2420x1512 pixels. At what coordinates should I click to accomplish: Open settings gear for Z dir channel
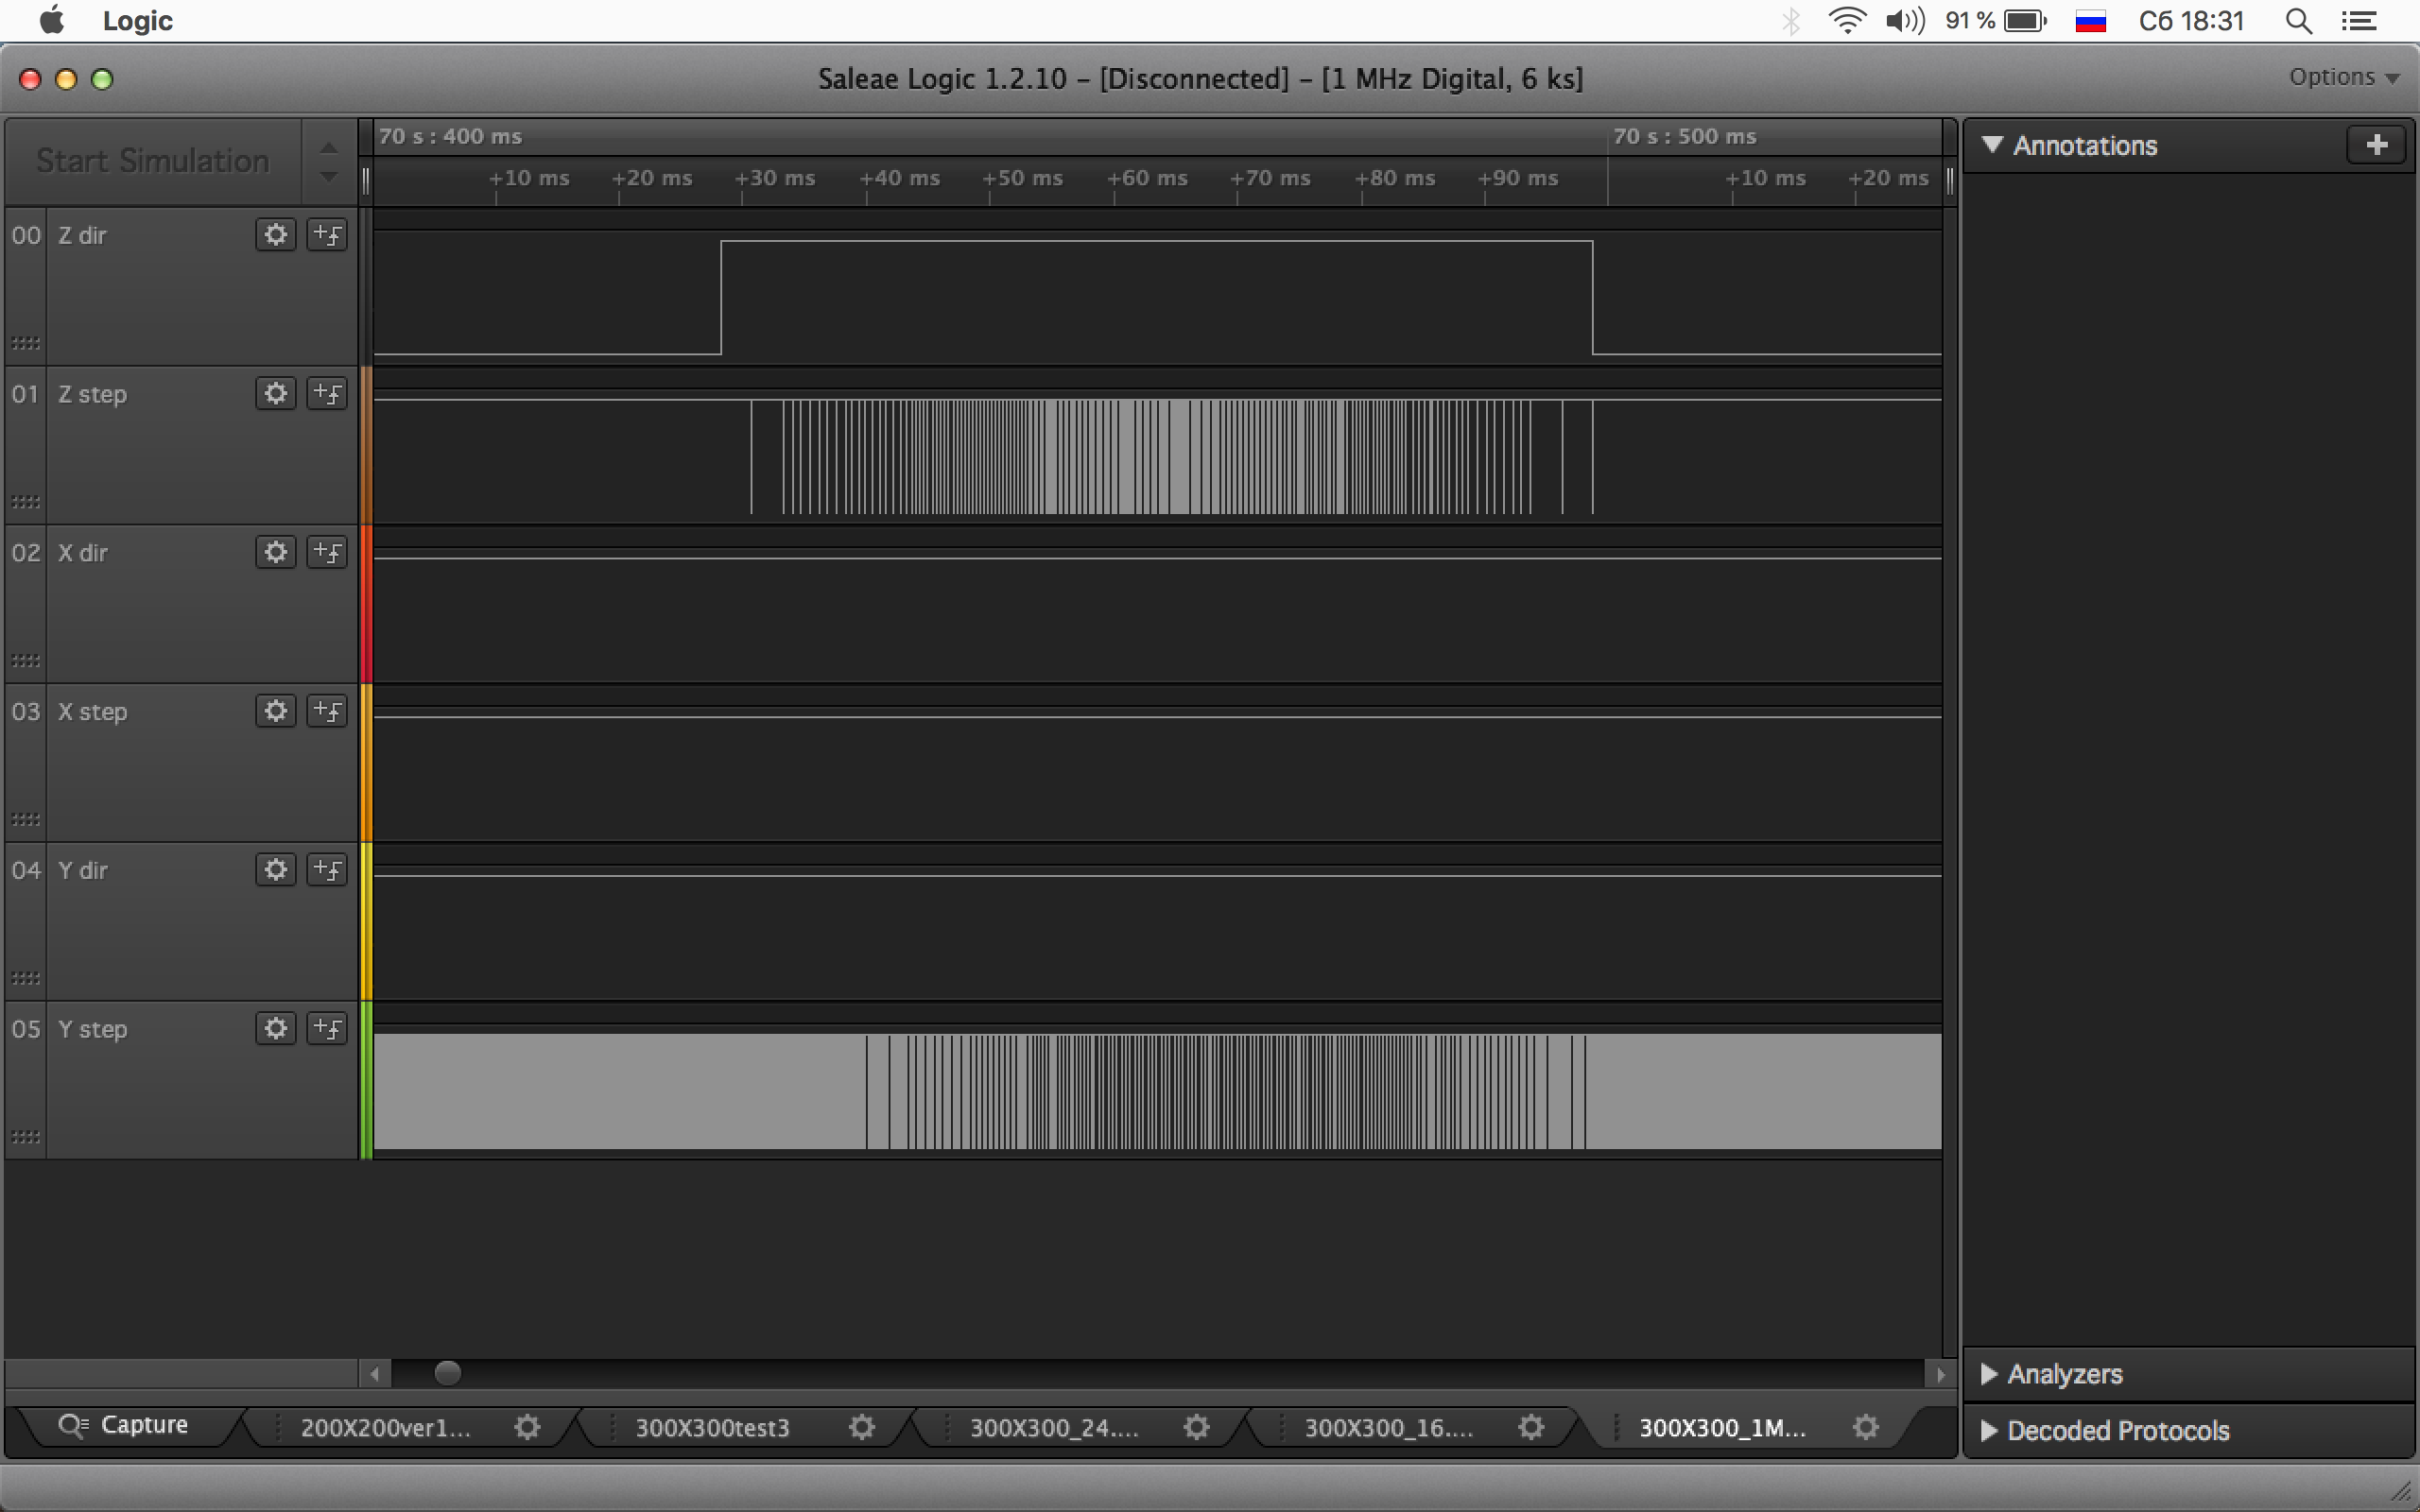pos(275,235)
